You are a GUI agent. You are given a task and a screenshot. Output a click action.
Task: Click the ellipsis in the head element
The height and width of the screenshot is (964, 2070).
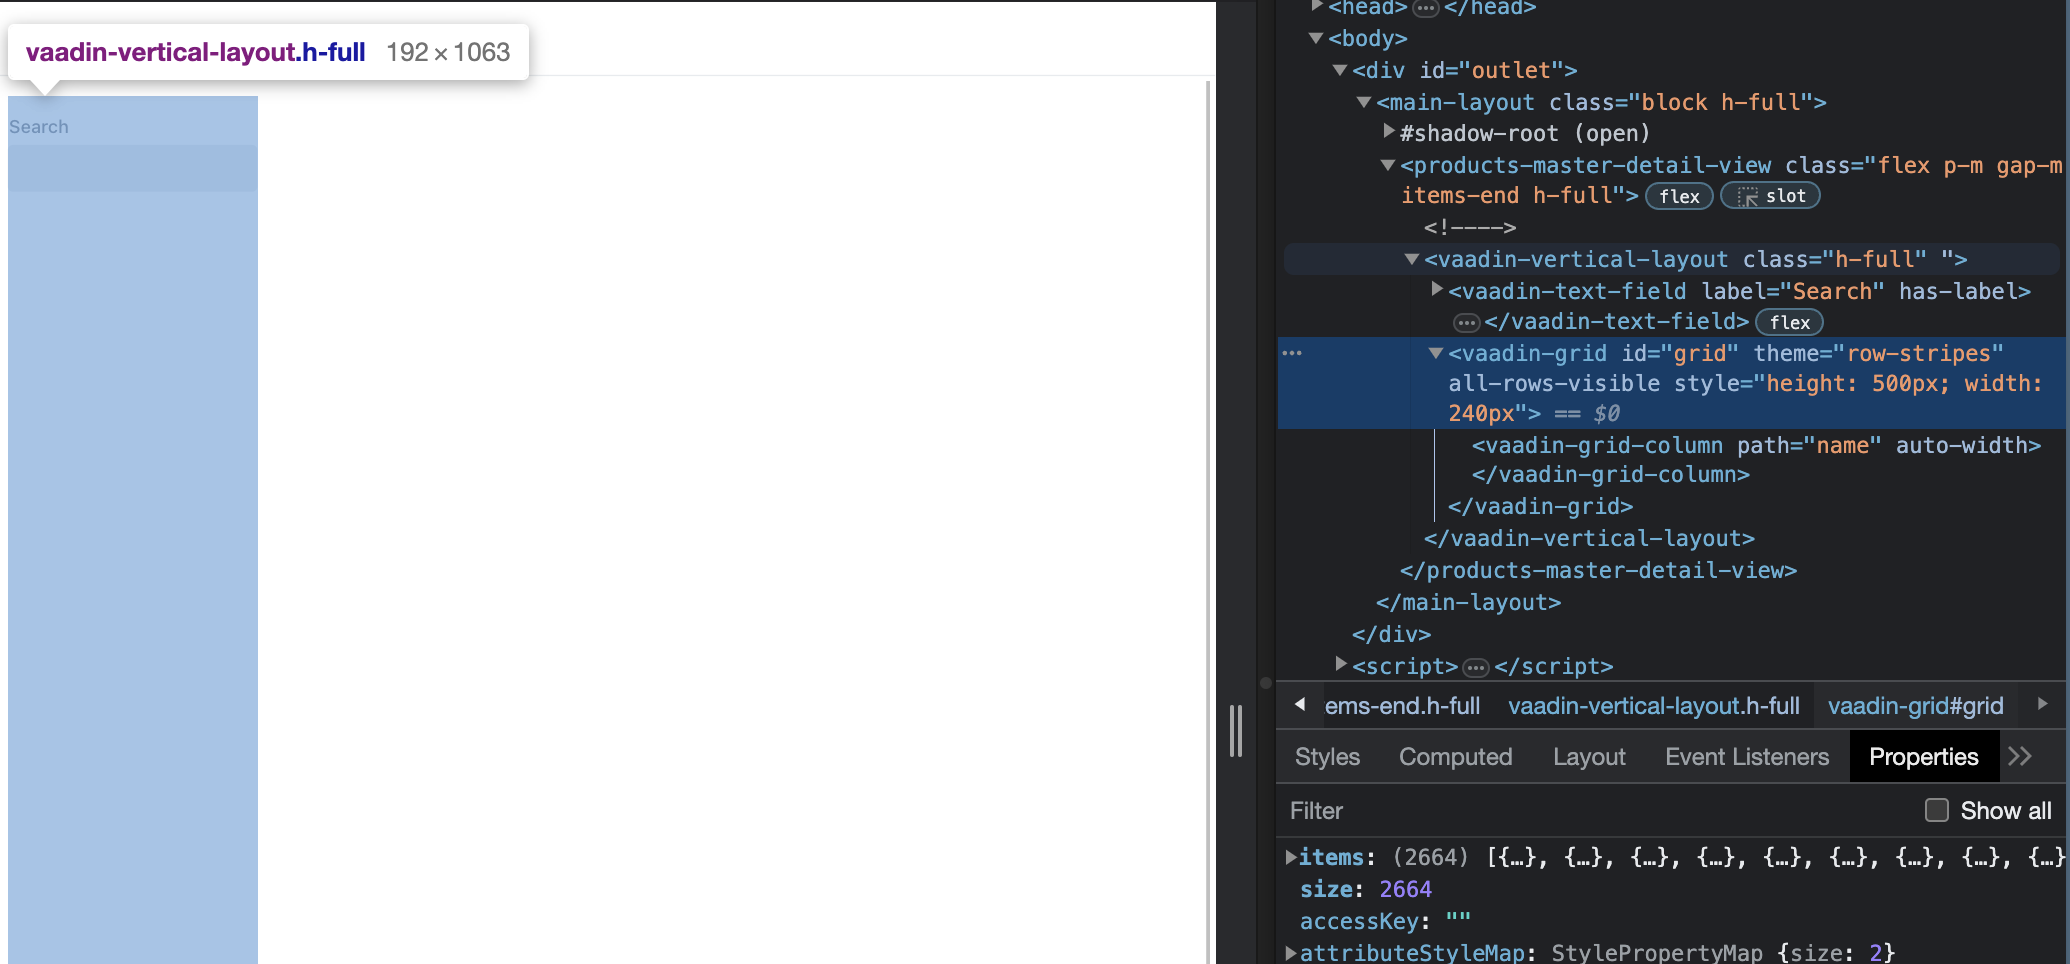click(1426, 8)
